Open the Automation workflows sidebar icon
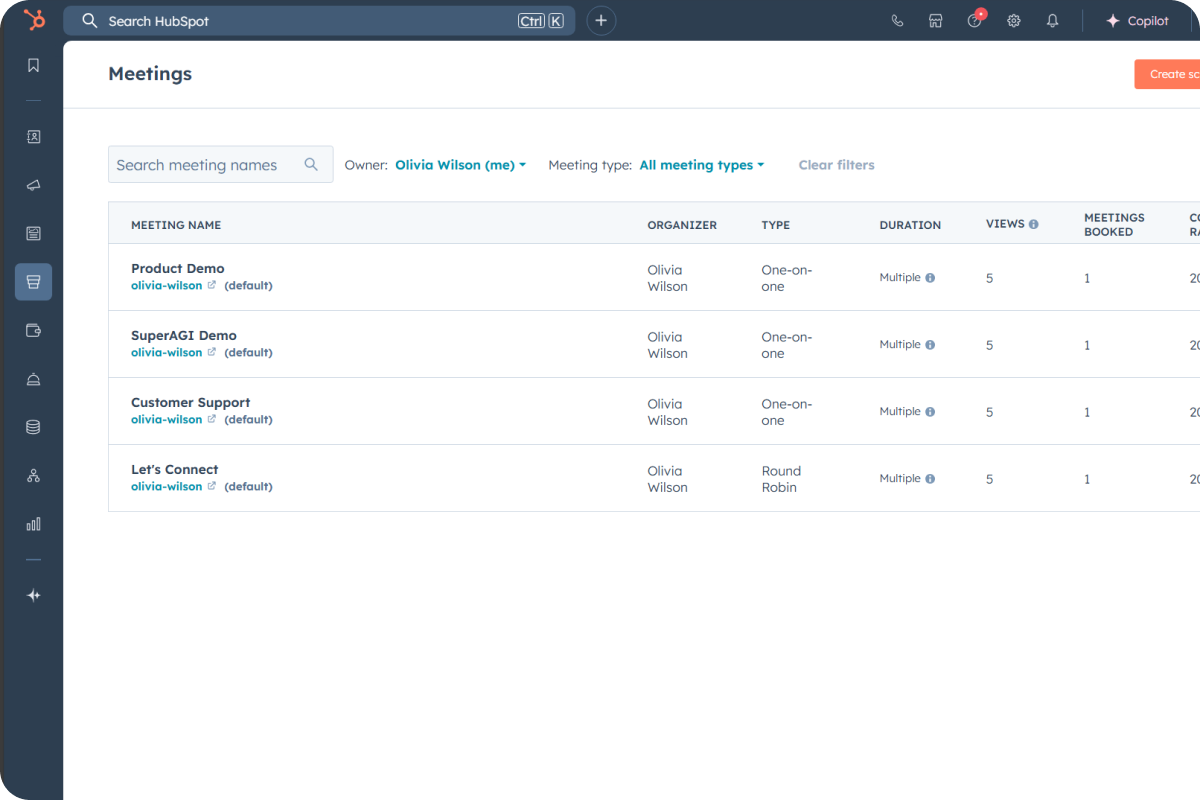 (33, 475)
